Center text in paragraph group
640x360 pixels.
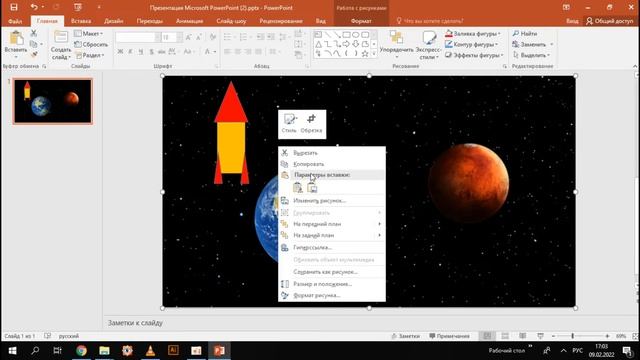point(238,51)
